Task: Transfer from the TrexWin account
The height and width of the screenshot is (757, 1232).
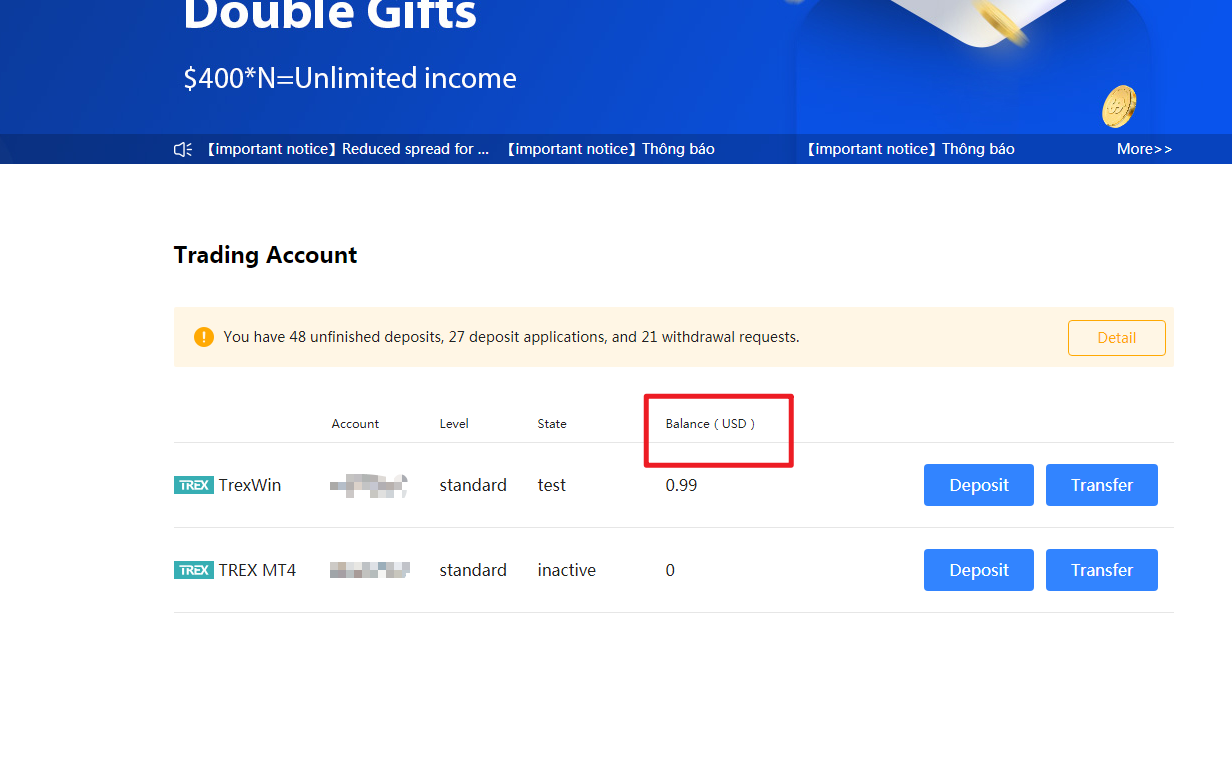Action: [x=1102, y=485]
